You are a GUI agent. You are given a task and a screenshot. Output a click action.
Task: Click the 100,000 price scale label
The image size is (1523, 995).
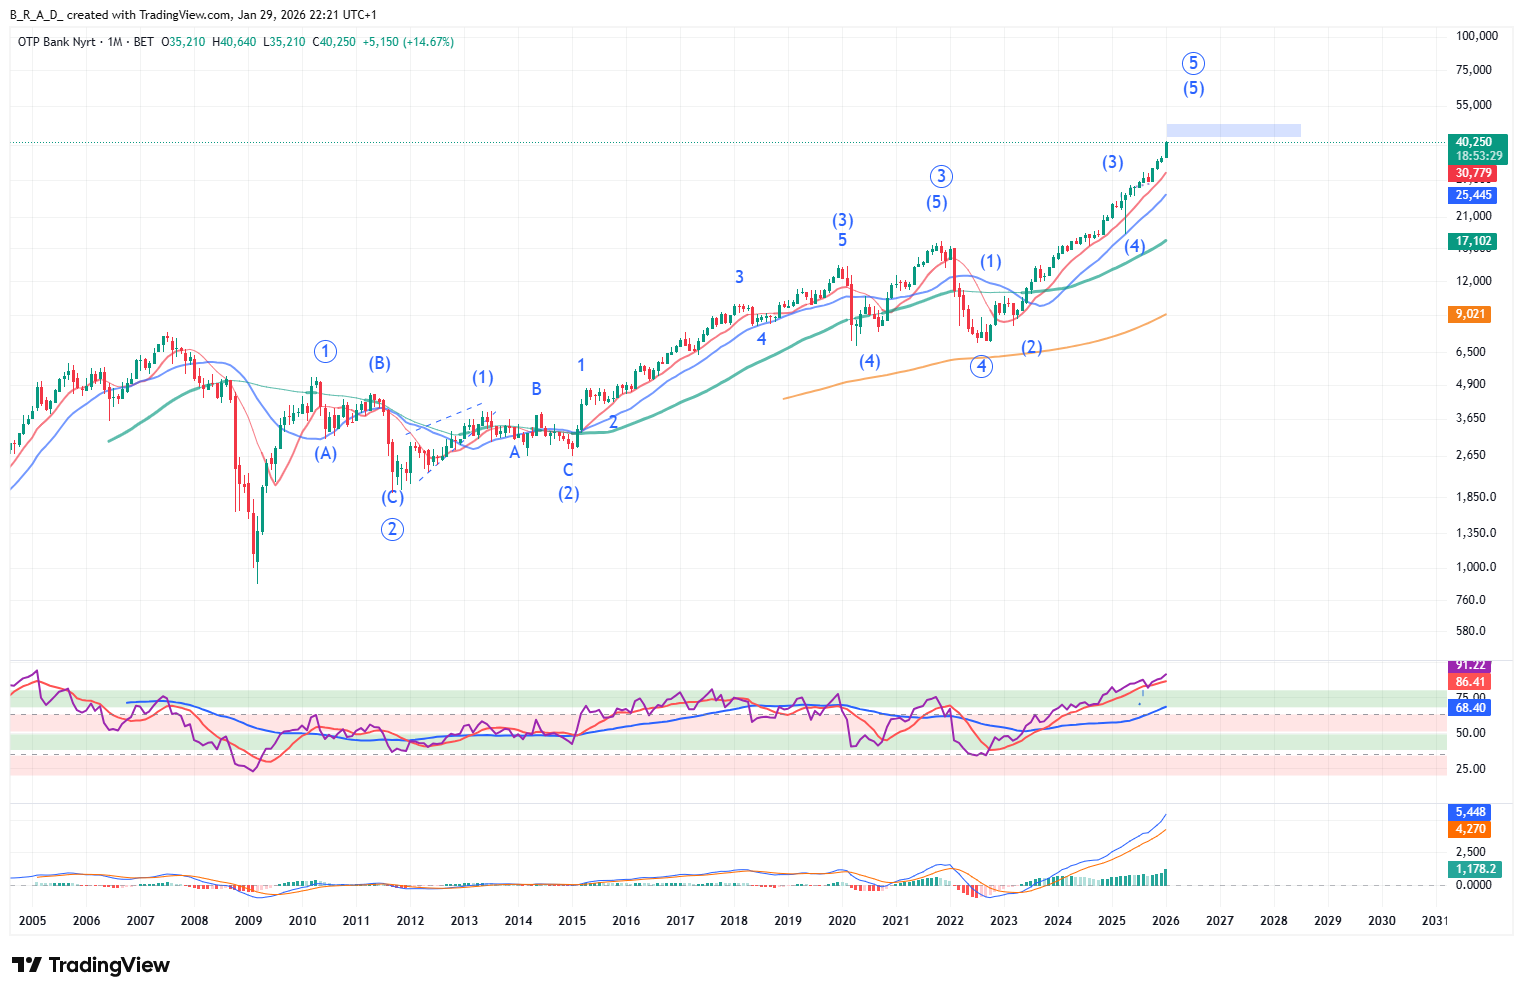click(x=1476, y=36)
